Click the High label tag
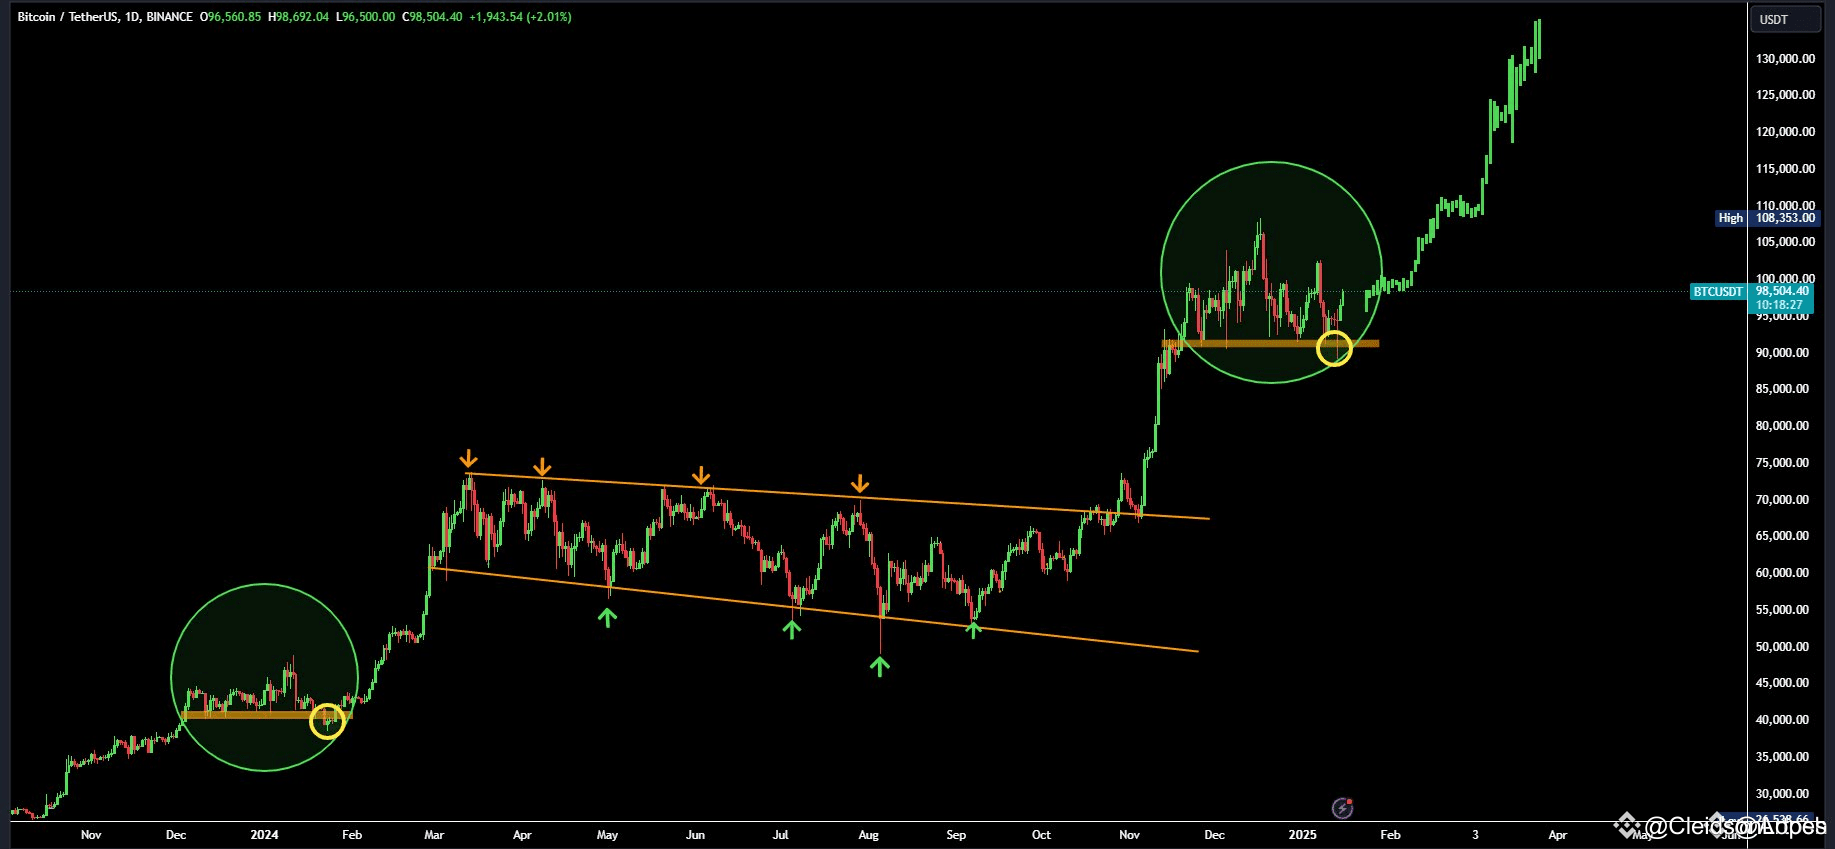1835x849 pixels. (x=1730, y=218)
